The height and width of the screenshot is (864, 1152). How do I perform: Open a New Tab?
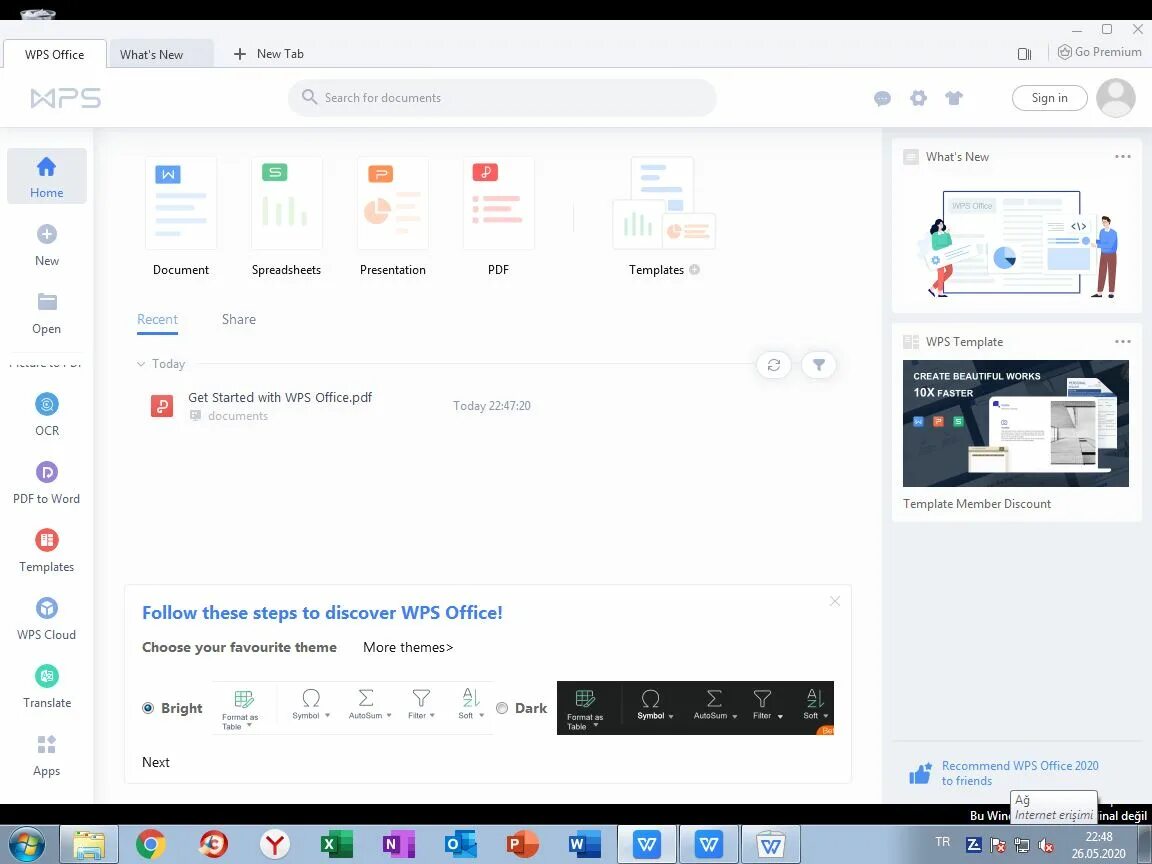(268, 54)
